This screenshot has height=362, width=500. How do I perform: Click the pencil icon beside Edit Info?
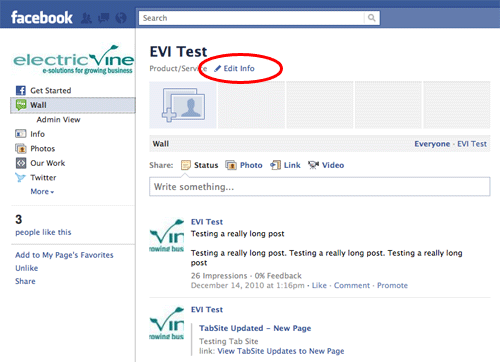tap(217, 68)
